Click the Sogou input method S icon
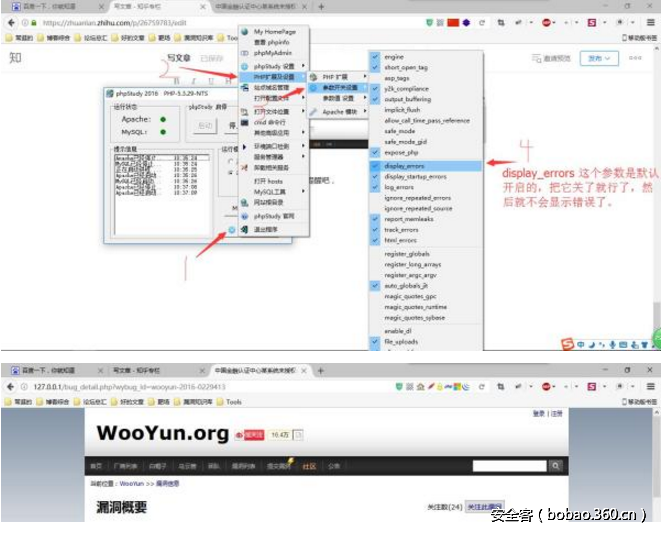Viewport: 661px width, 533px height. tap(567, 344)
